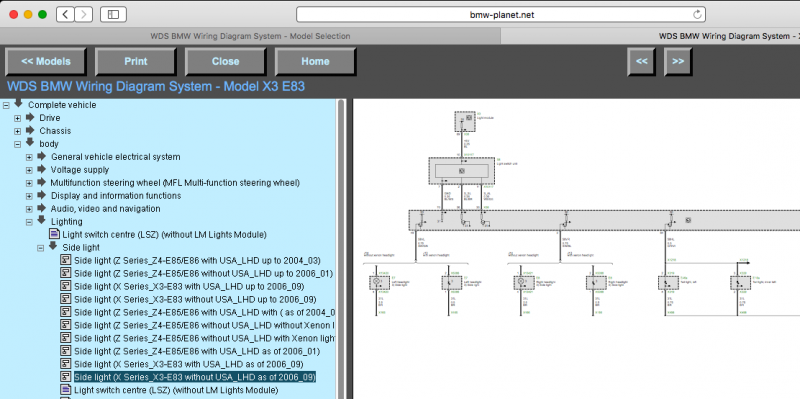Click arrow icon beside Lighting
Image resolution: width=800 pixels, height=399 pixels.
pos(41,220)
